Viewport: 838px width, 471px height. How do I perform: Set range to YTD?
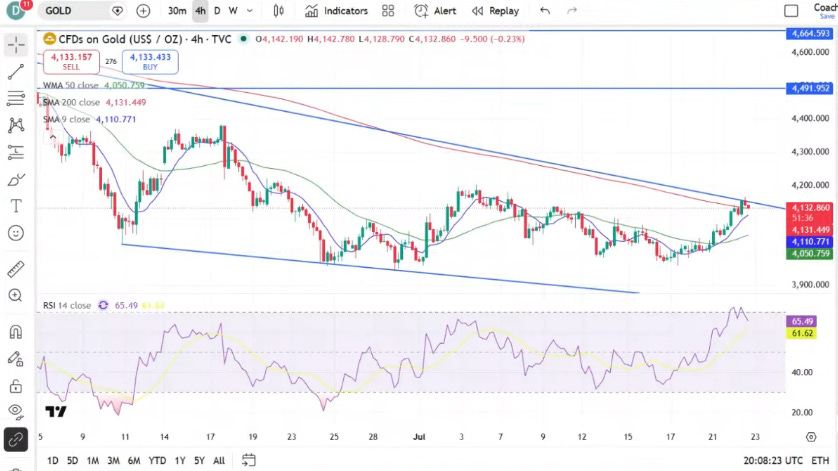coord(157,460)
